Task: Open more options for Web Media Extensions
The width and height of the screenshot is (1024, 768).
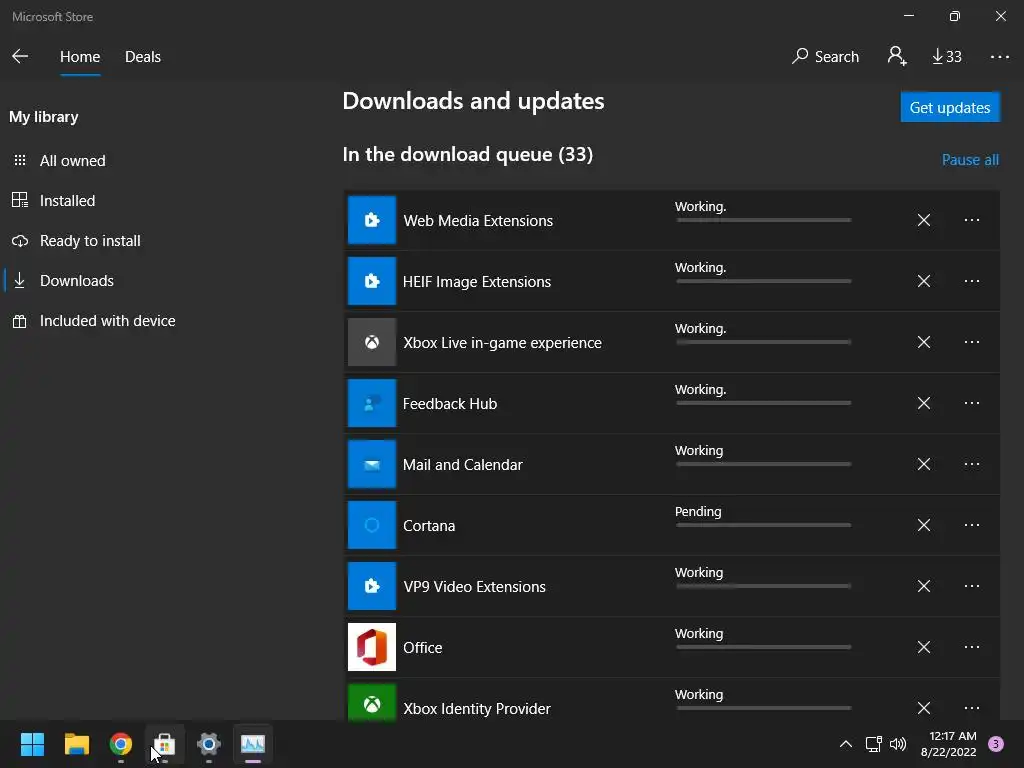Action: [x=972, y=220]
